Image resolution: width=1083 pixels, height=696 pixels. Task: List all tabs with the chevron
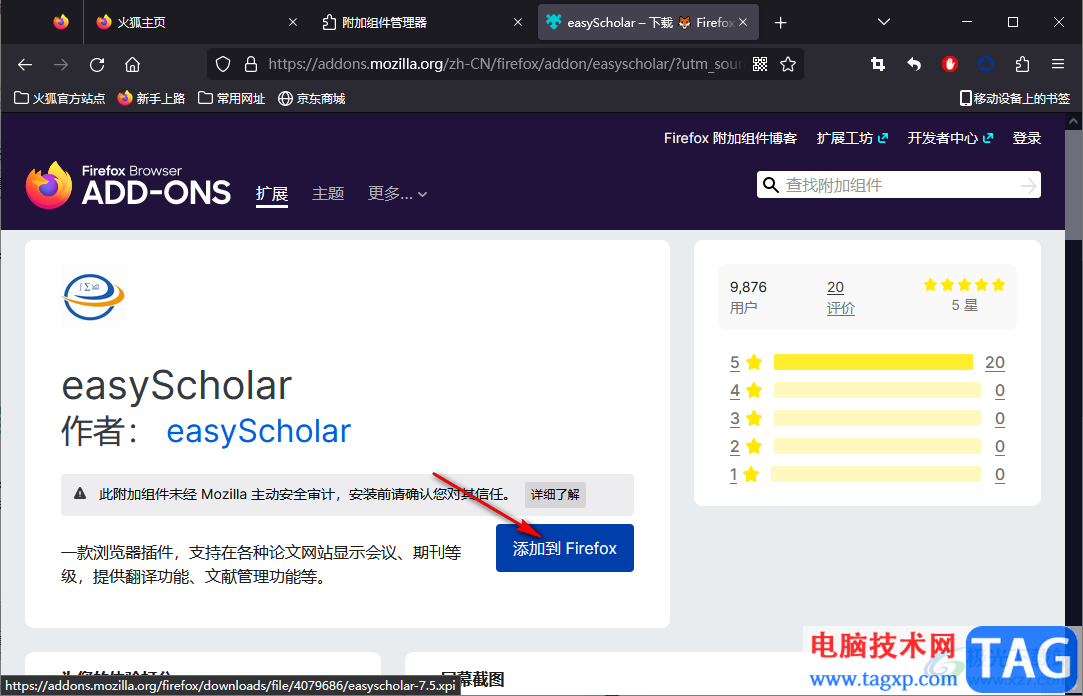coord(883,22)
